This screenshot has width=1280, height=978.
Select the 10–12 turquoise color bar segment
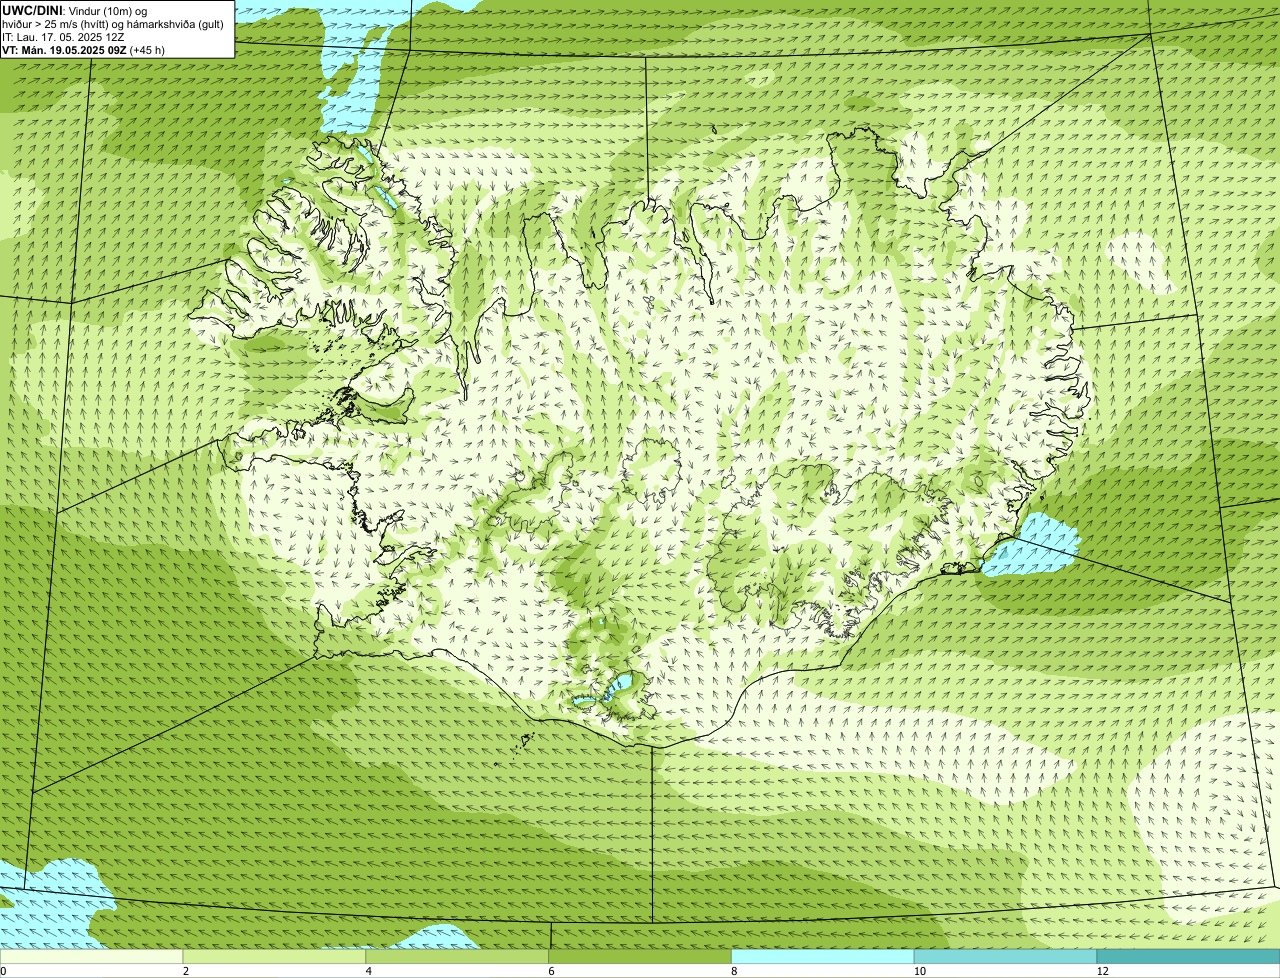pyautogui.click(x=1006, y=957)
